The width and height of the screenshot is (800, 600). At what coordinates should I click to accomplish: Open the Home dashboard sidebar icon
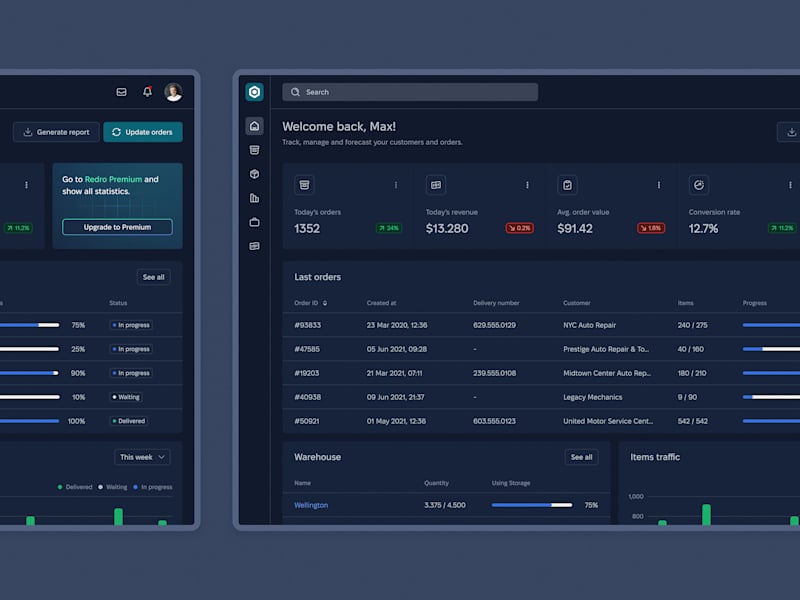(254, 126)
